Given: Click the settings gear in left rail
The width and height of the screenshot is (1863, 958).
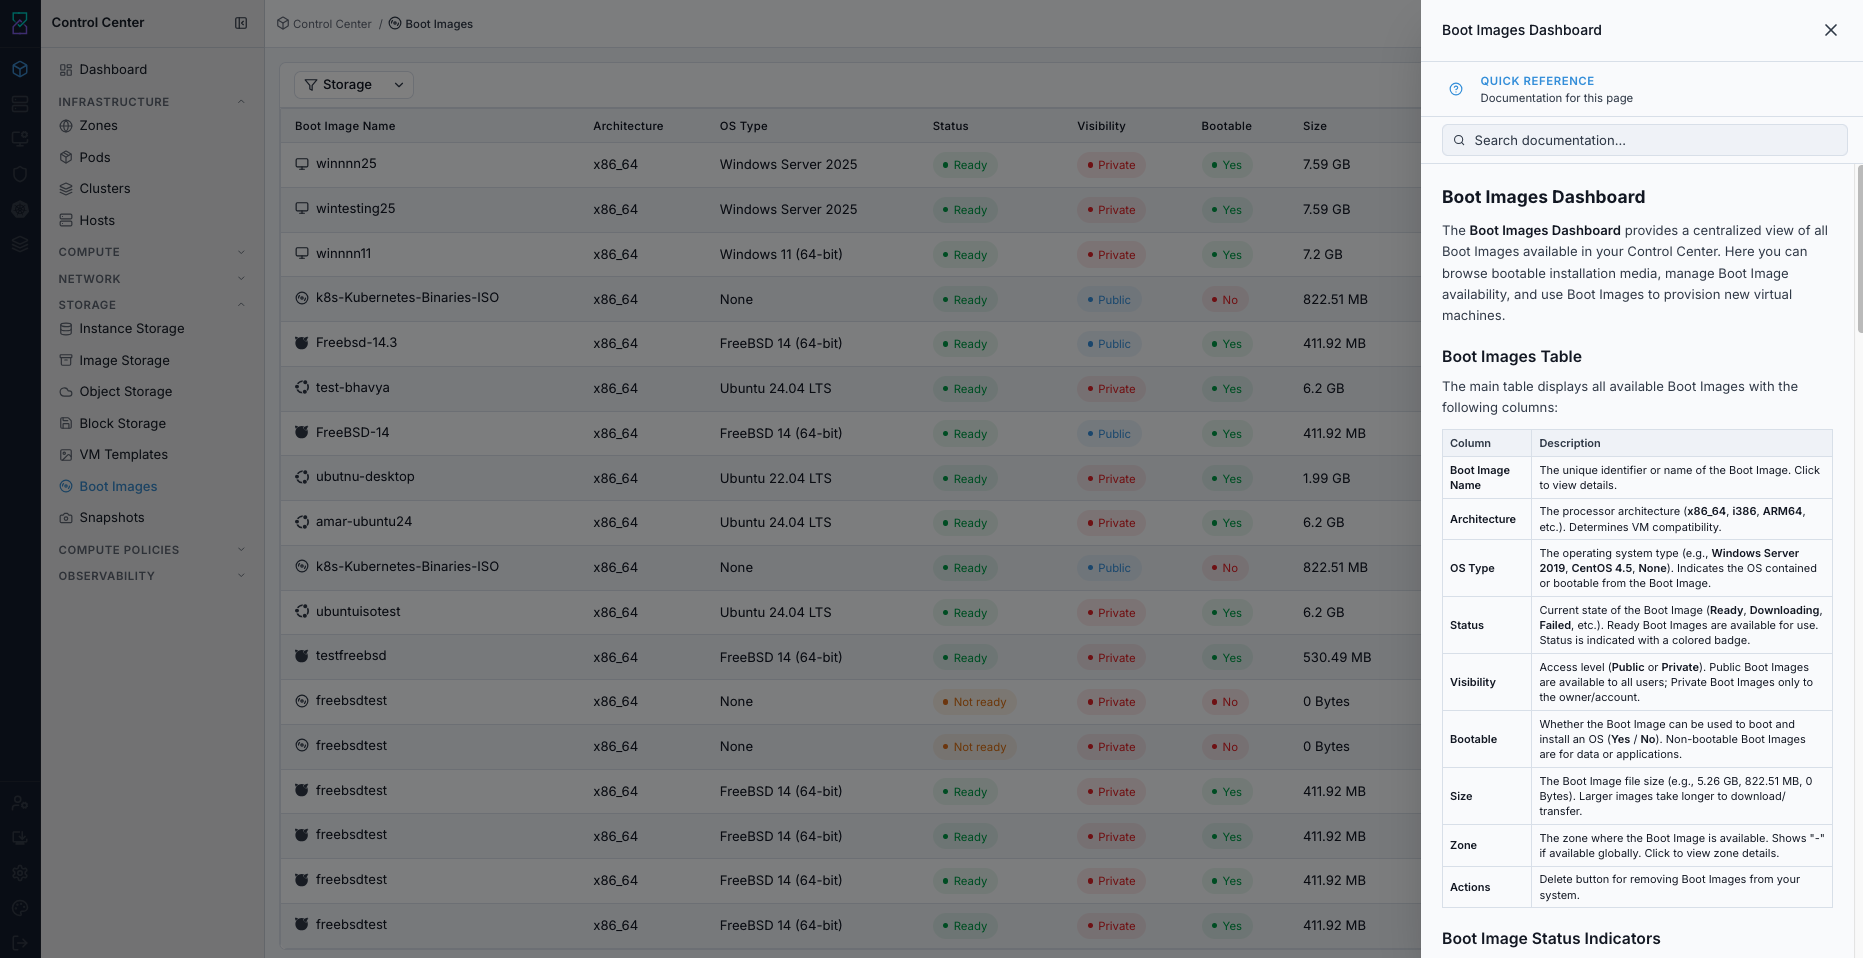Looking at the screenshot, I should (20, 873).
